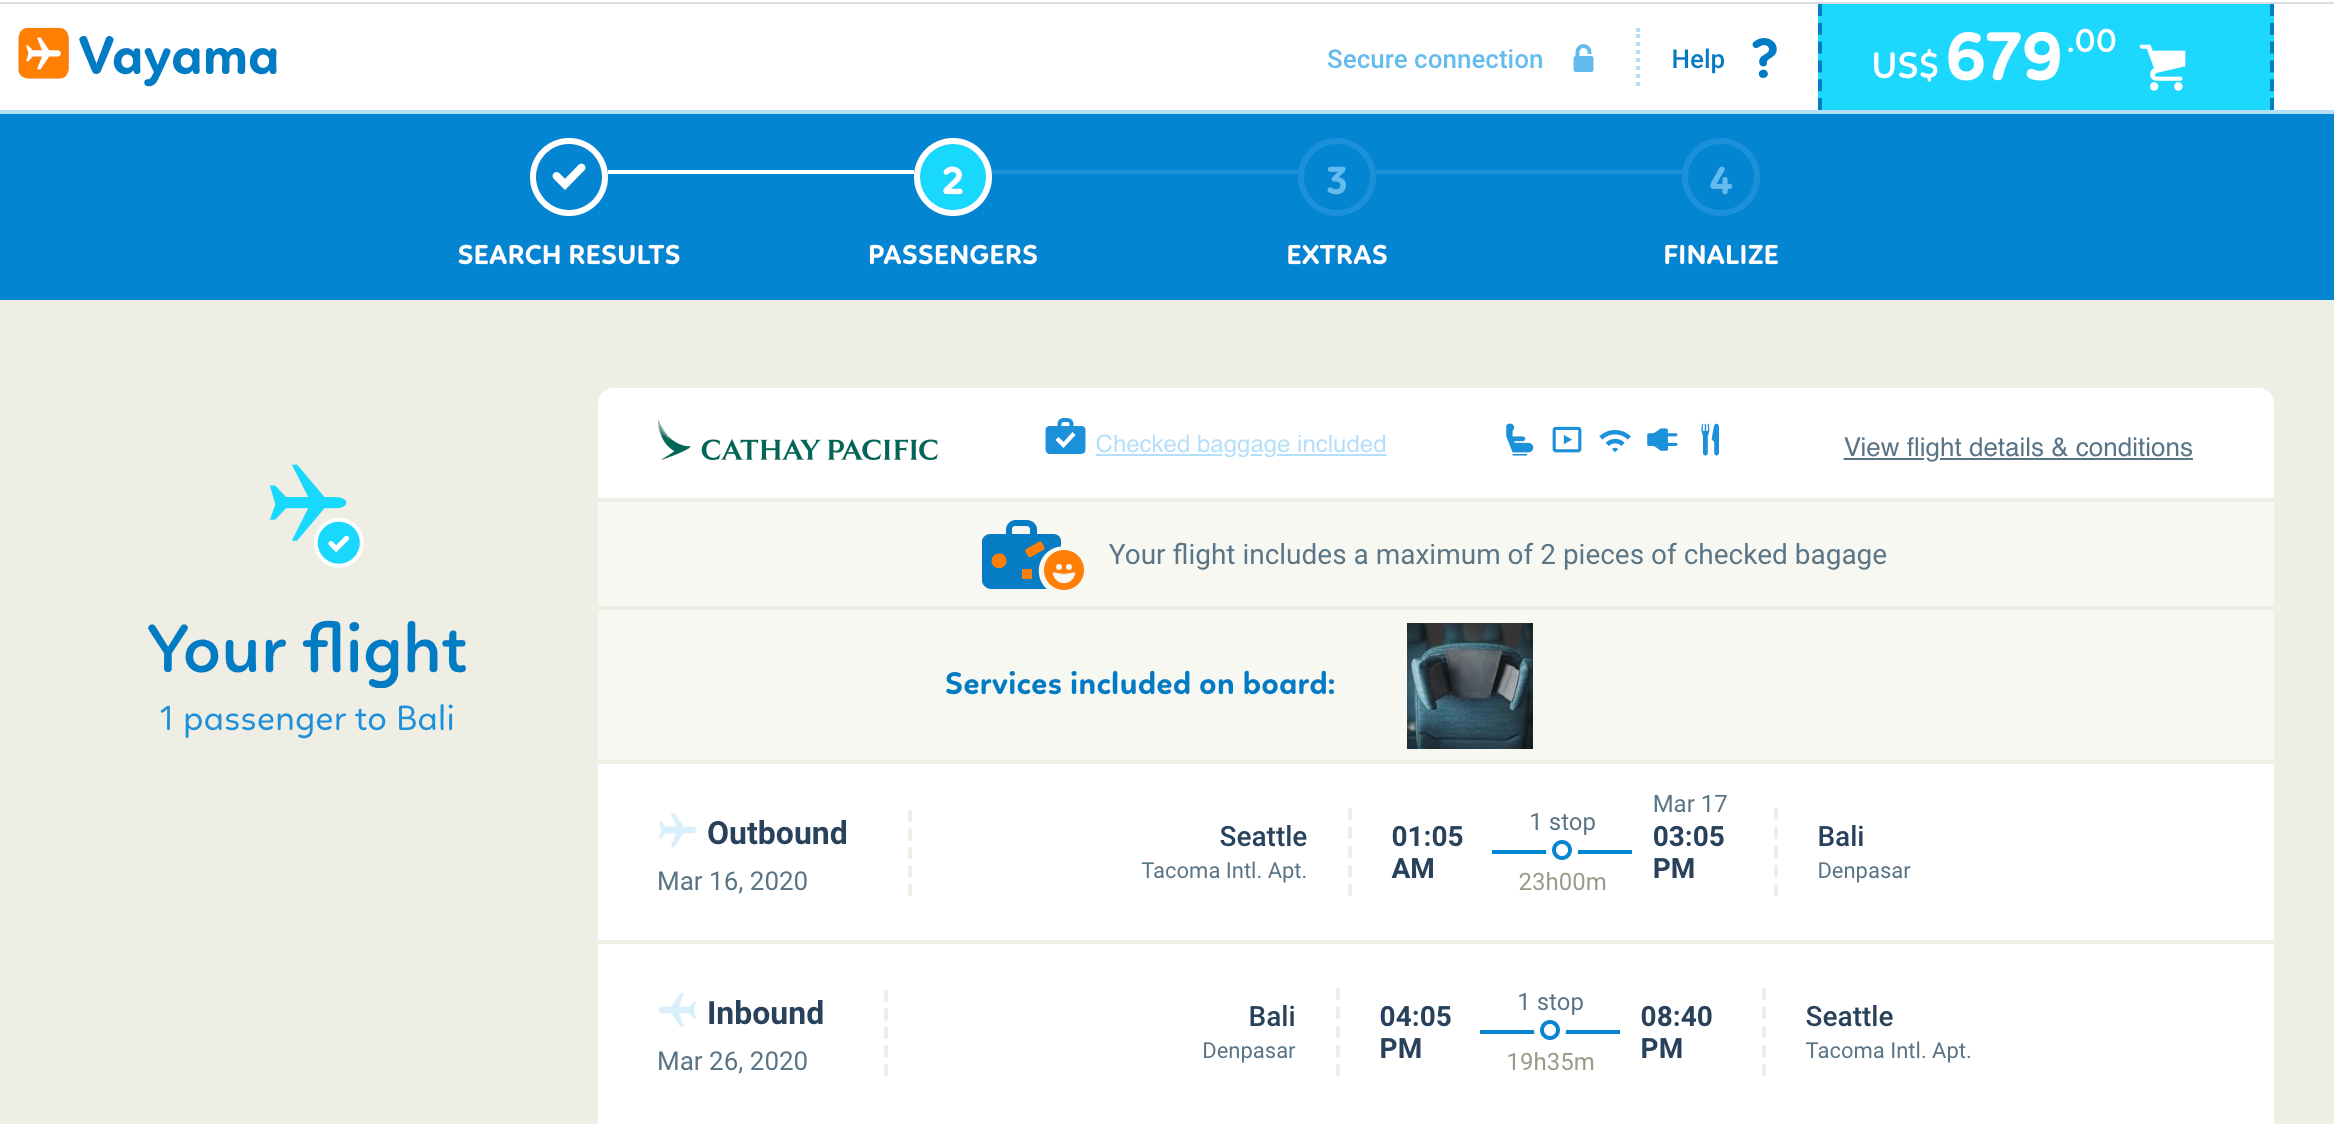
Task: Click the secure connection lock icon
Action: pos(1583,59)
